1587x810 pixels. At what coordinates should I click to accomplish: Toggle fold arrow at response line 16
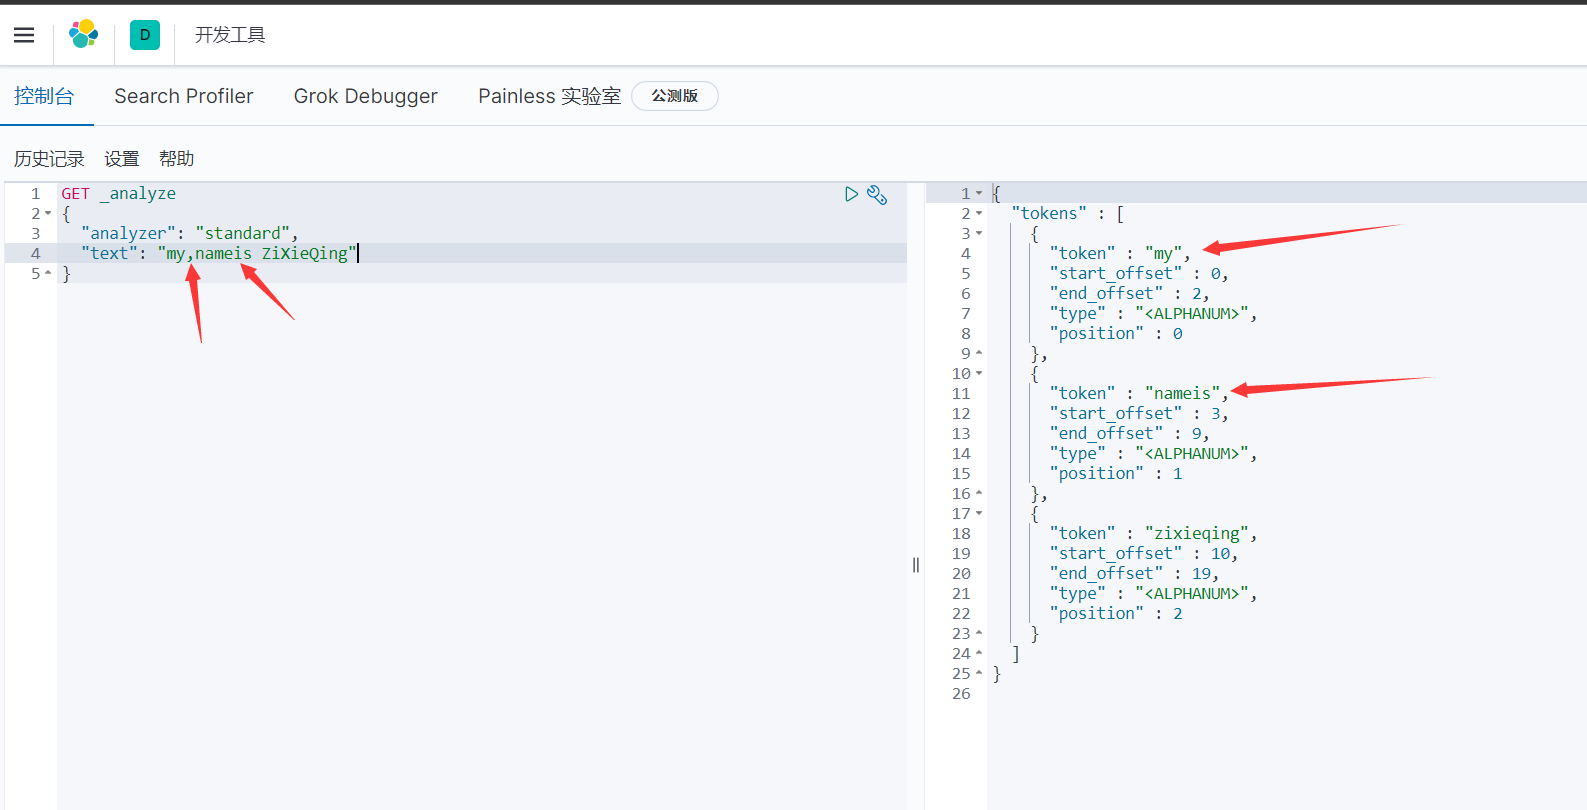[x=979, y=493]
